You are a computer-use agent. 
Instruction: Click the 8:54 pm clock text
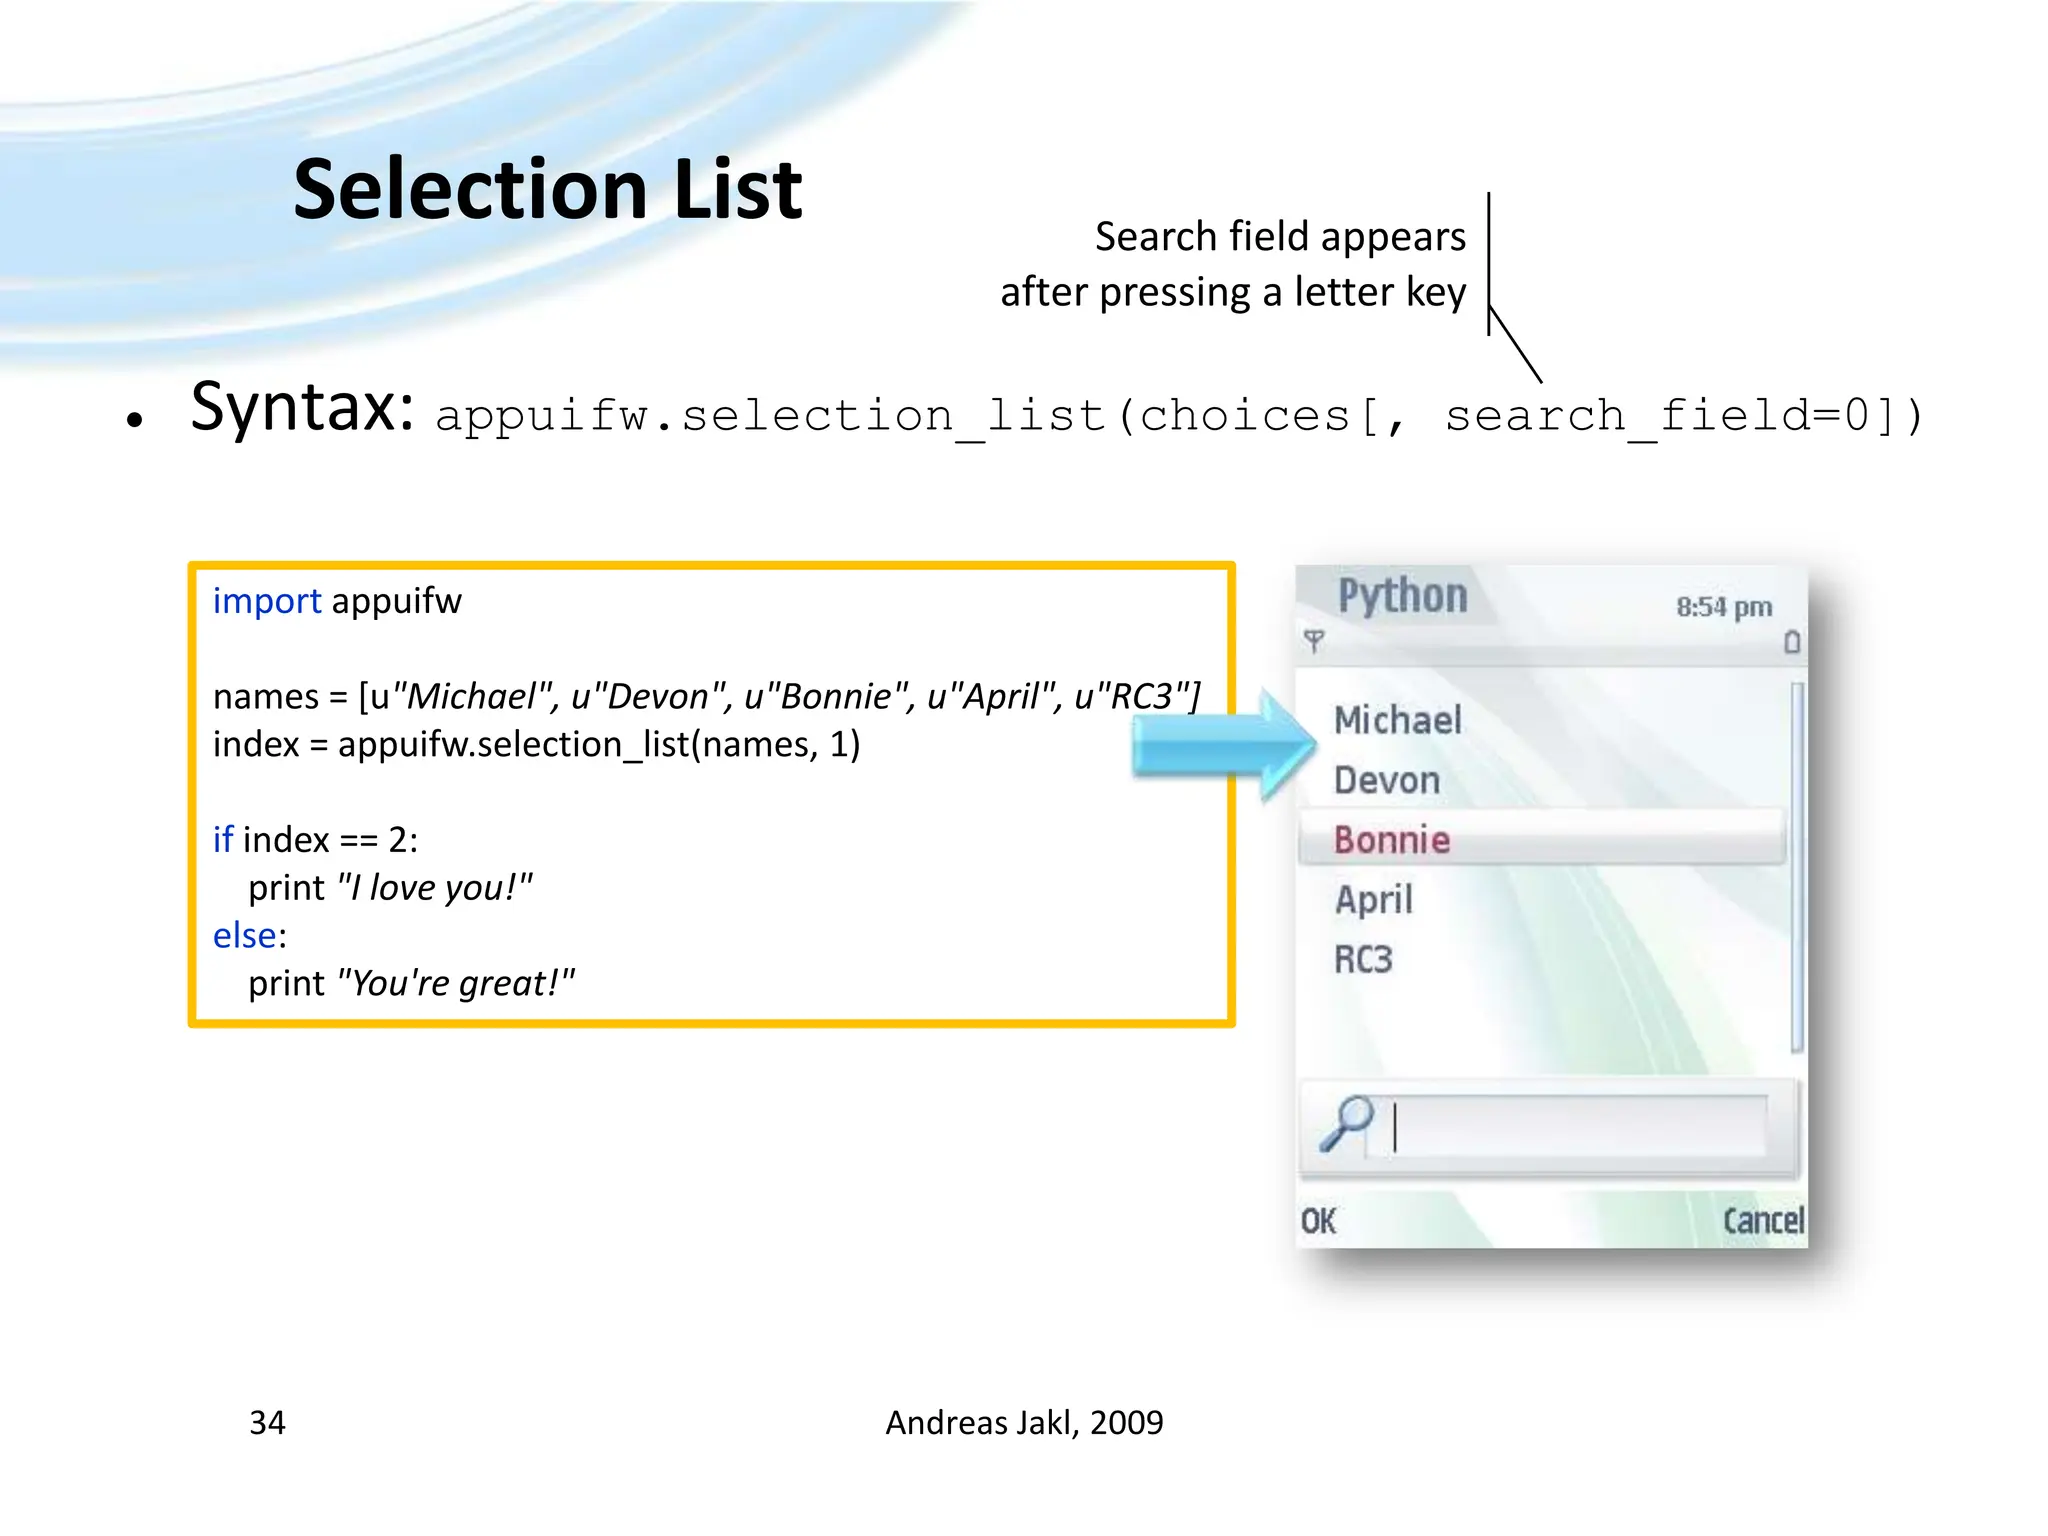pos(1724,607)
